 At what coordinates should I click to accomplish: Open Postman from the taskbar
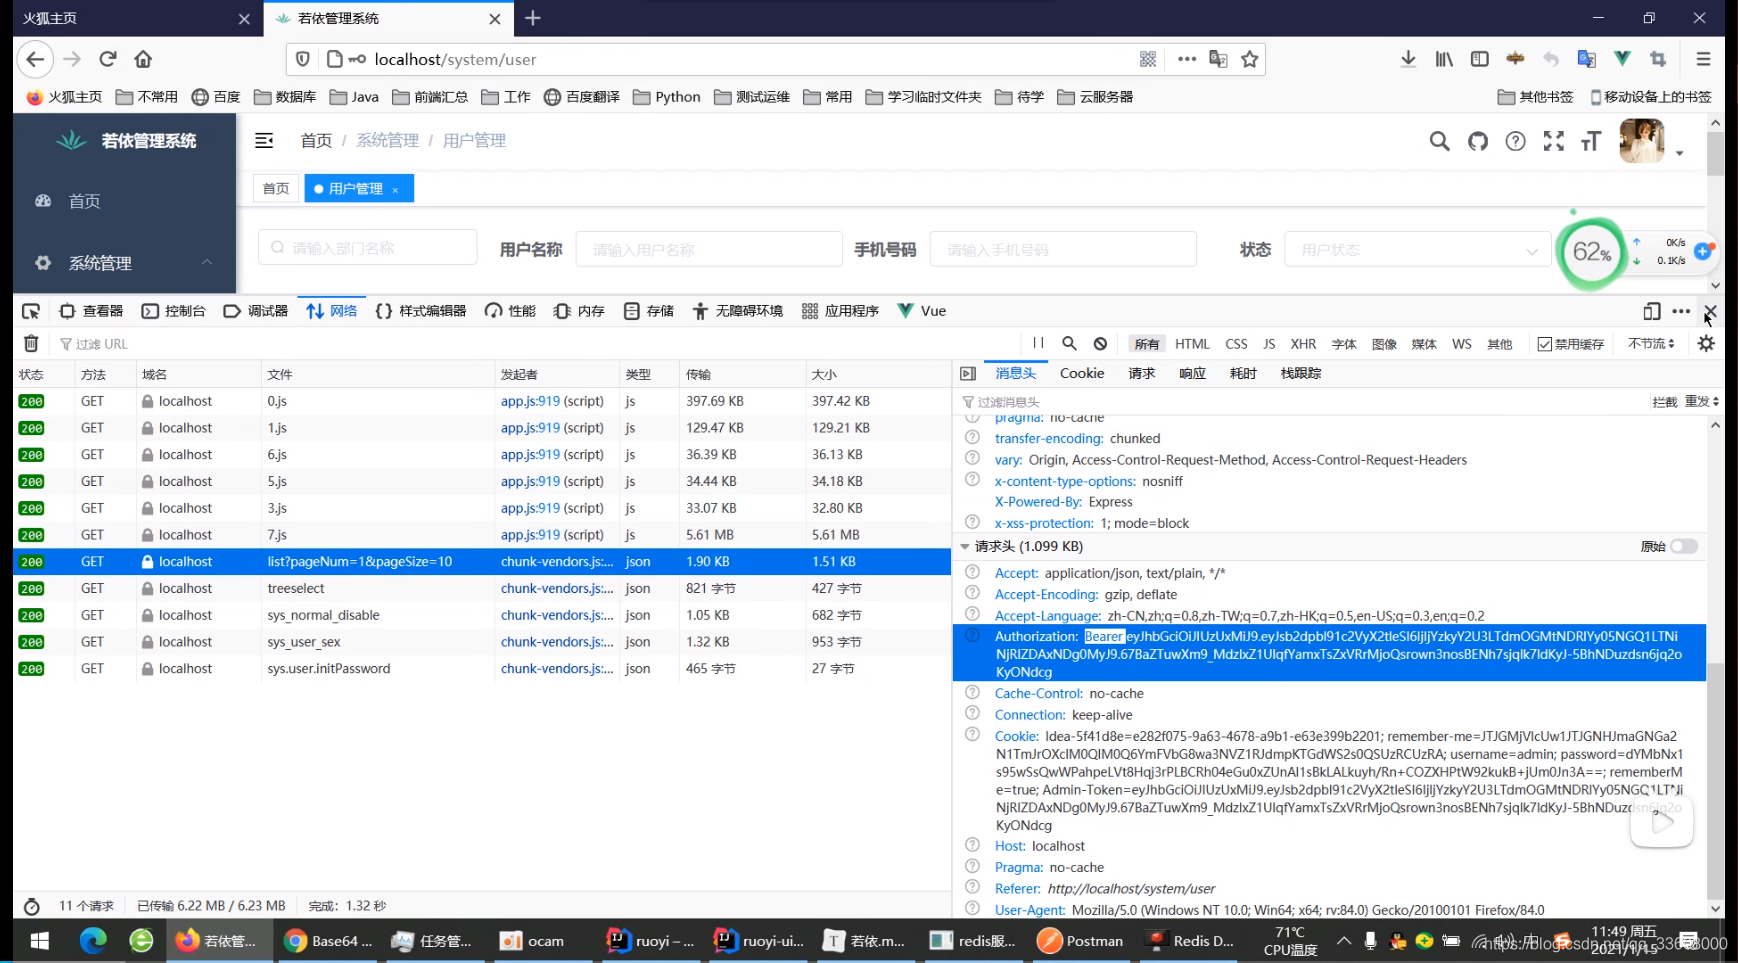coord(1080,941)
